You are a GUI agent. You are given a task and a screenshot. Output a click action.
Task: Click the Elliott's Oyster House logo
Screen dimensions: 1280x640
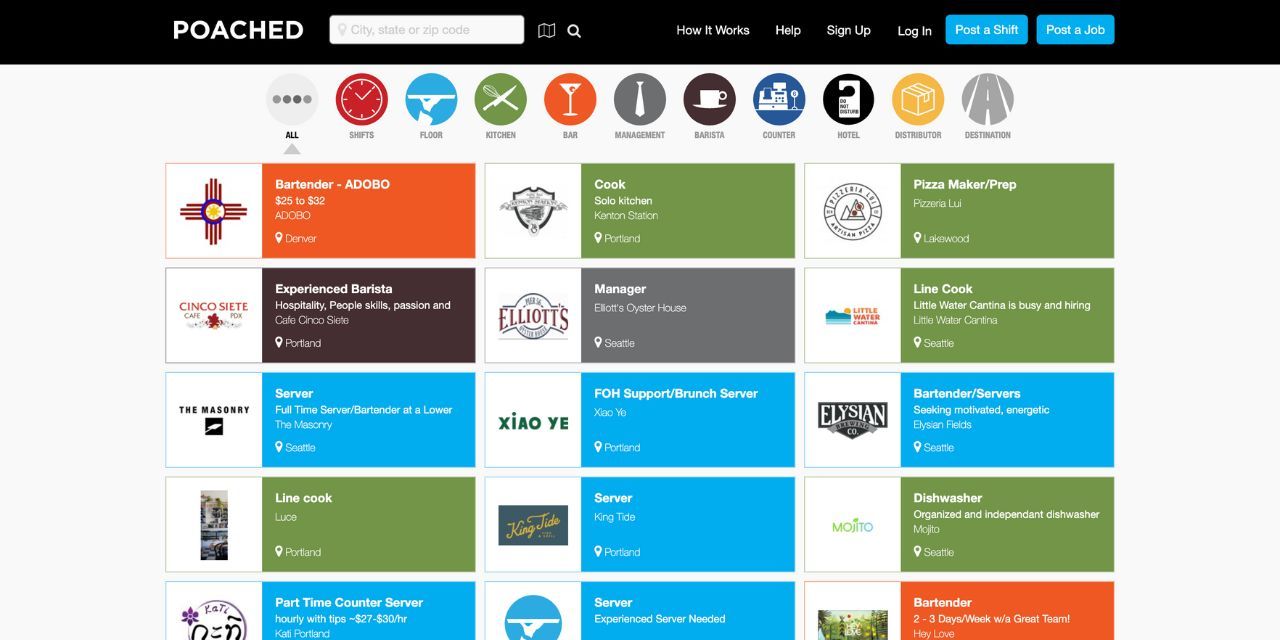pyautogui.click(x=533, y=315)
